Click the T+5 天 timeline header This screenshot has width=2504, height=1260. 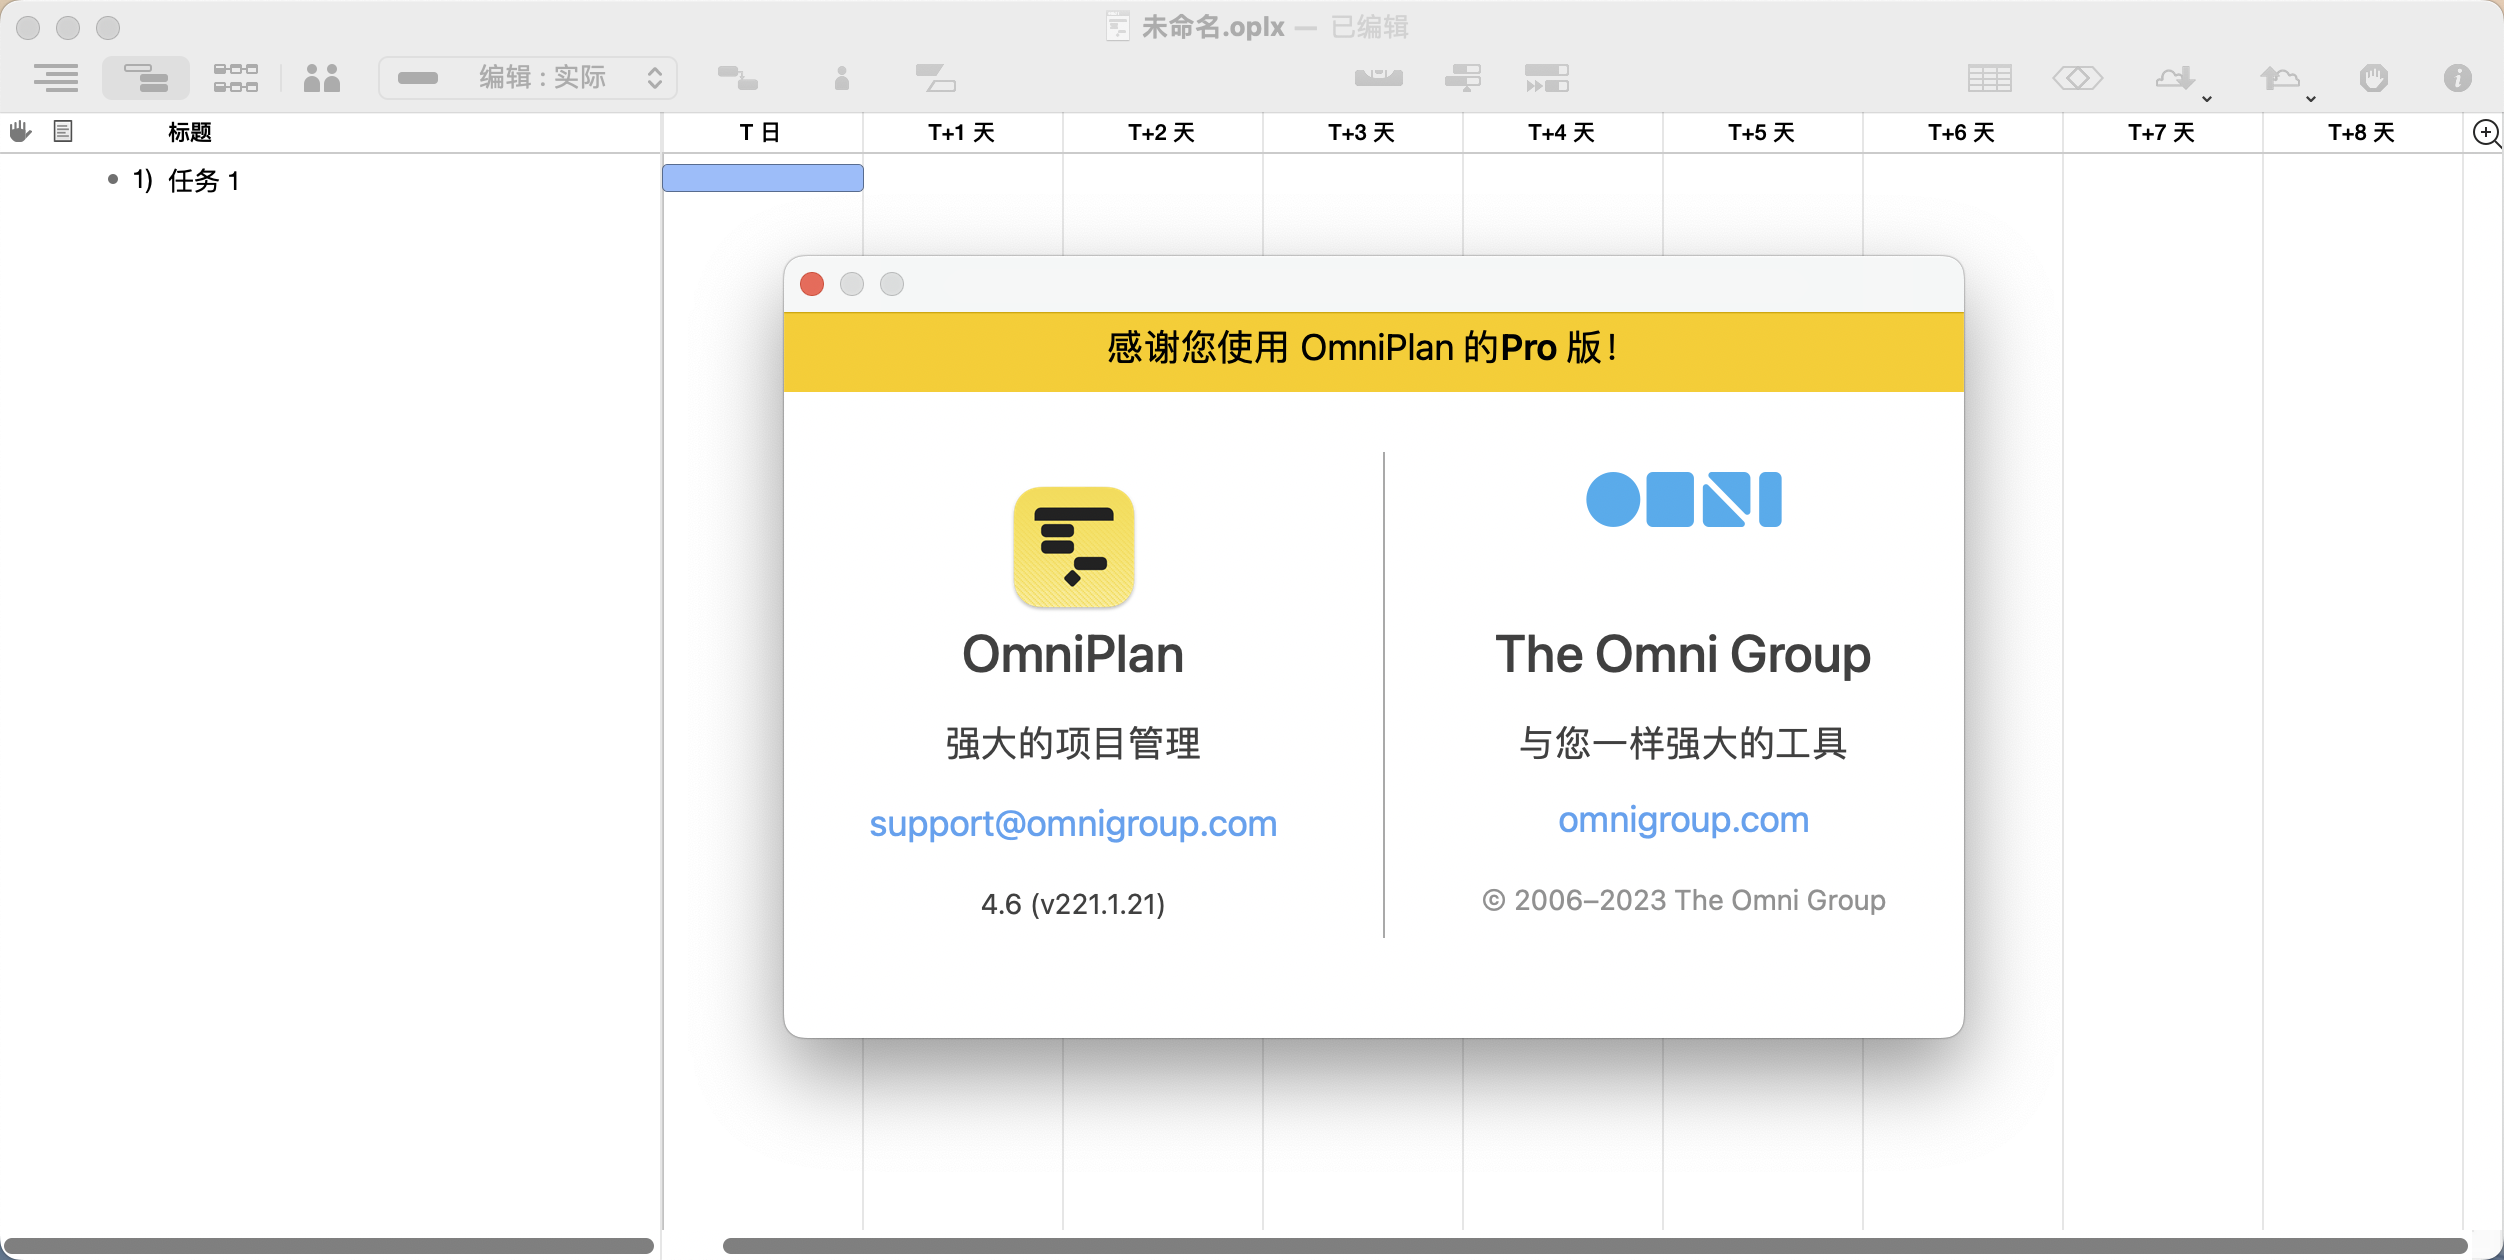1762,132
